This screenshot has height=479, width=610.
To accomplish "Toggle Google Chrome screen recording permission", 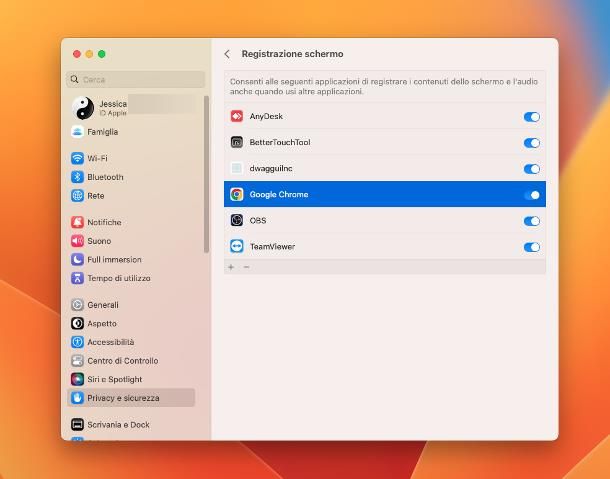I will pos(531,195).
